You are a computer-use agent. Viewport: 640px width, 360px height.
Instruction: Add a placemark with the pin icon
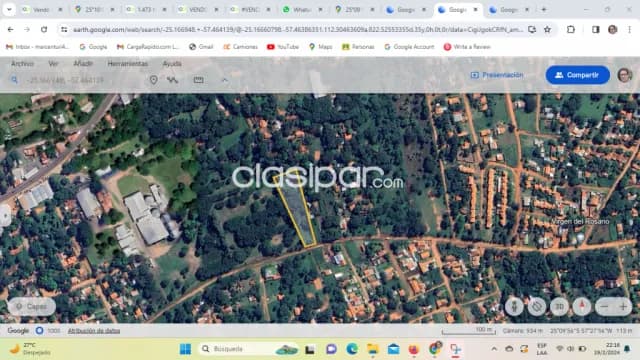pyautogui.click(x=153, y=80)
